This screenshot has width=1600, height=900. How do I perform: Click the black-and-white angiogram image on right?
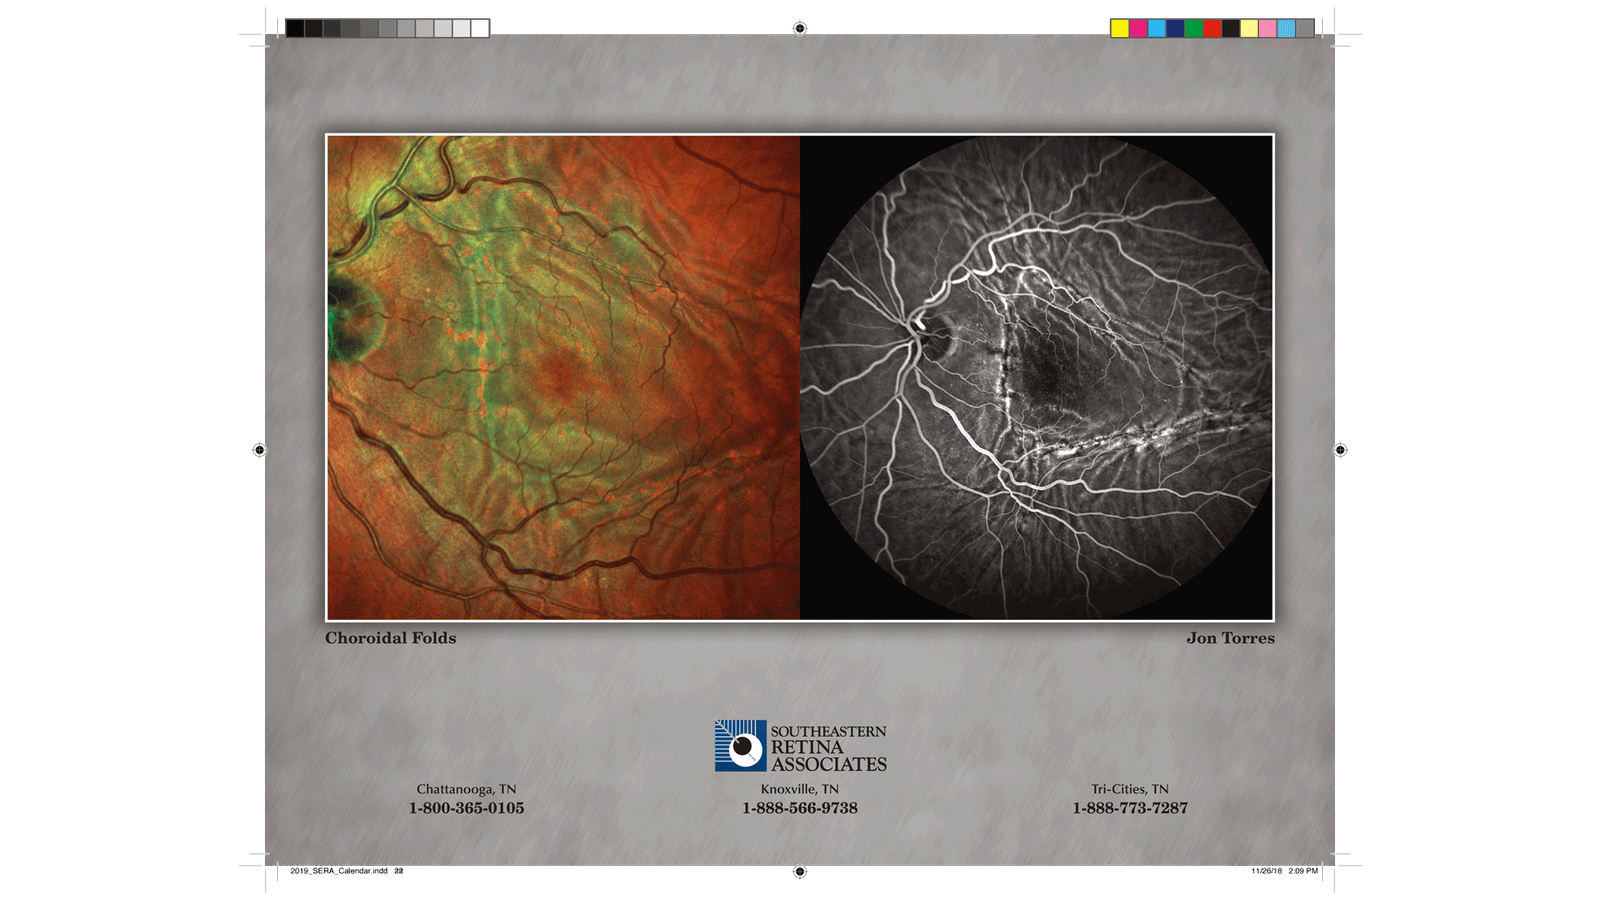pyautogui.click(x=1036, y=377)
